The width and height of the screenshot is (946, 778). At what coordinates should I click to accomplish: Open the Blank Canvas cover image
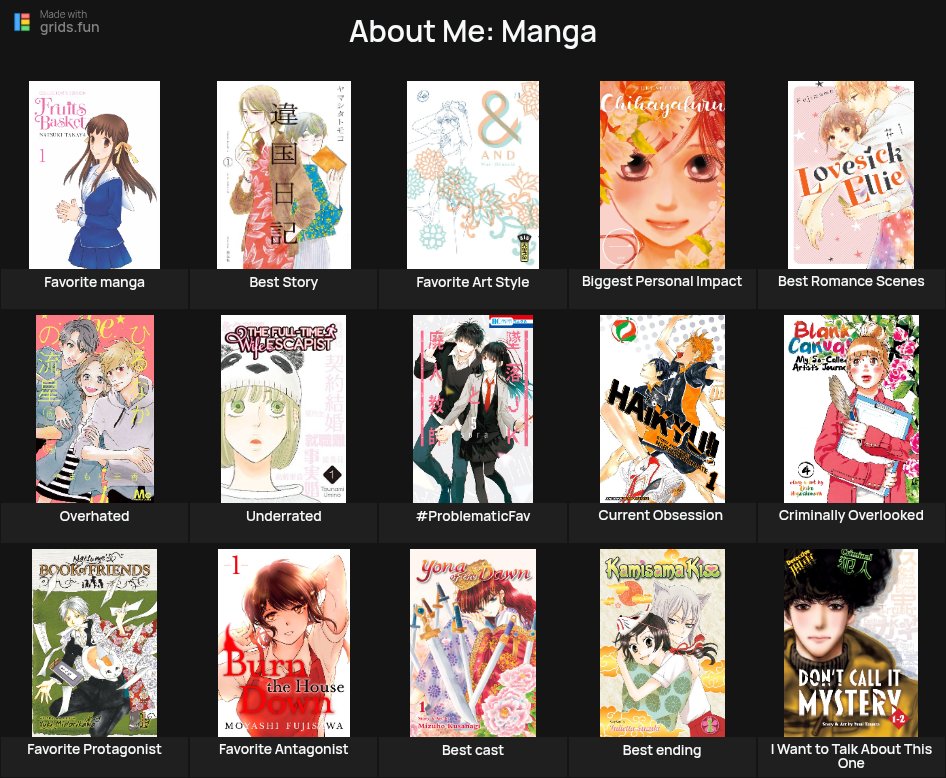[850, 408]
